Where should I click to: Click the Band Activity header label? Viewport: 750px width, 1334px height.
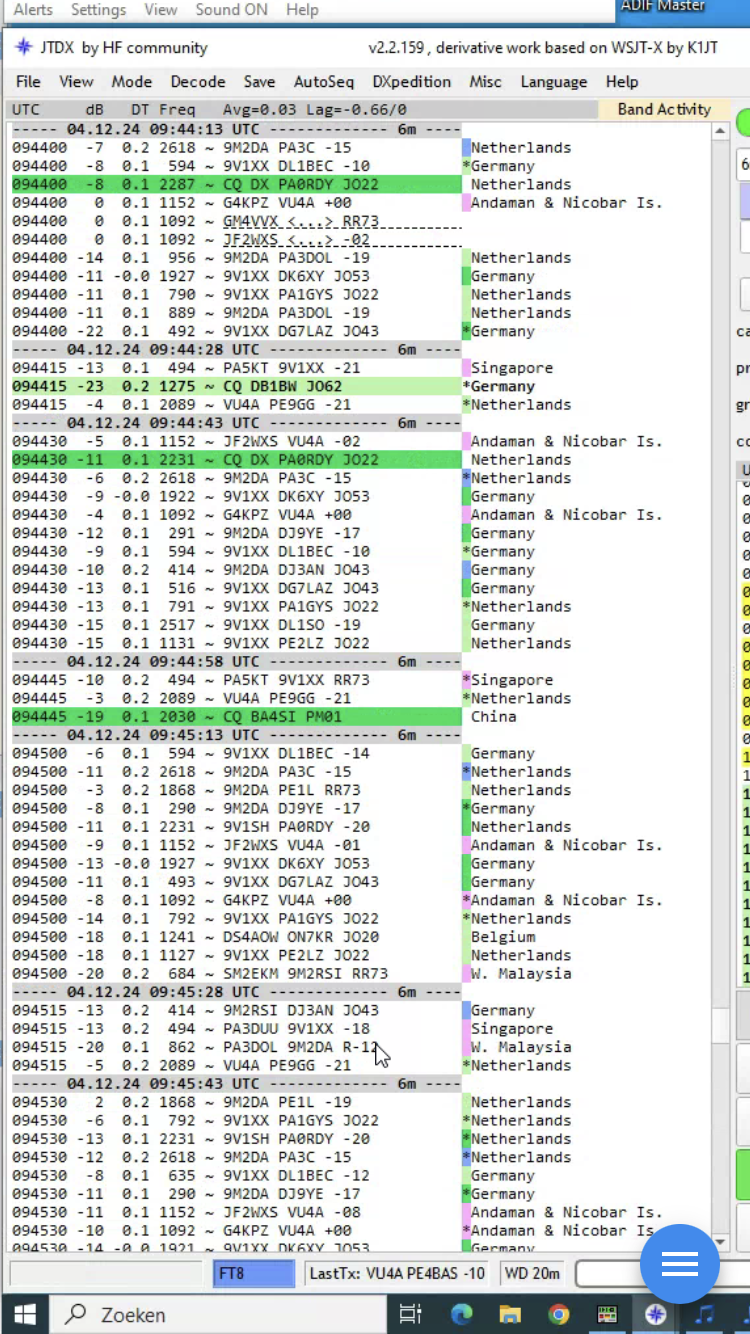click(664, 110)
